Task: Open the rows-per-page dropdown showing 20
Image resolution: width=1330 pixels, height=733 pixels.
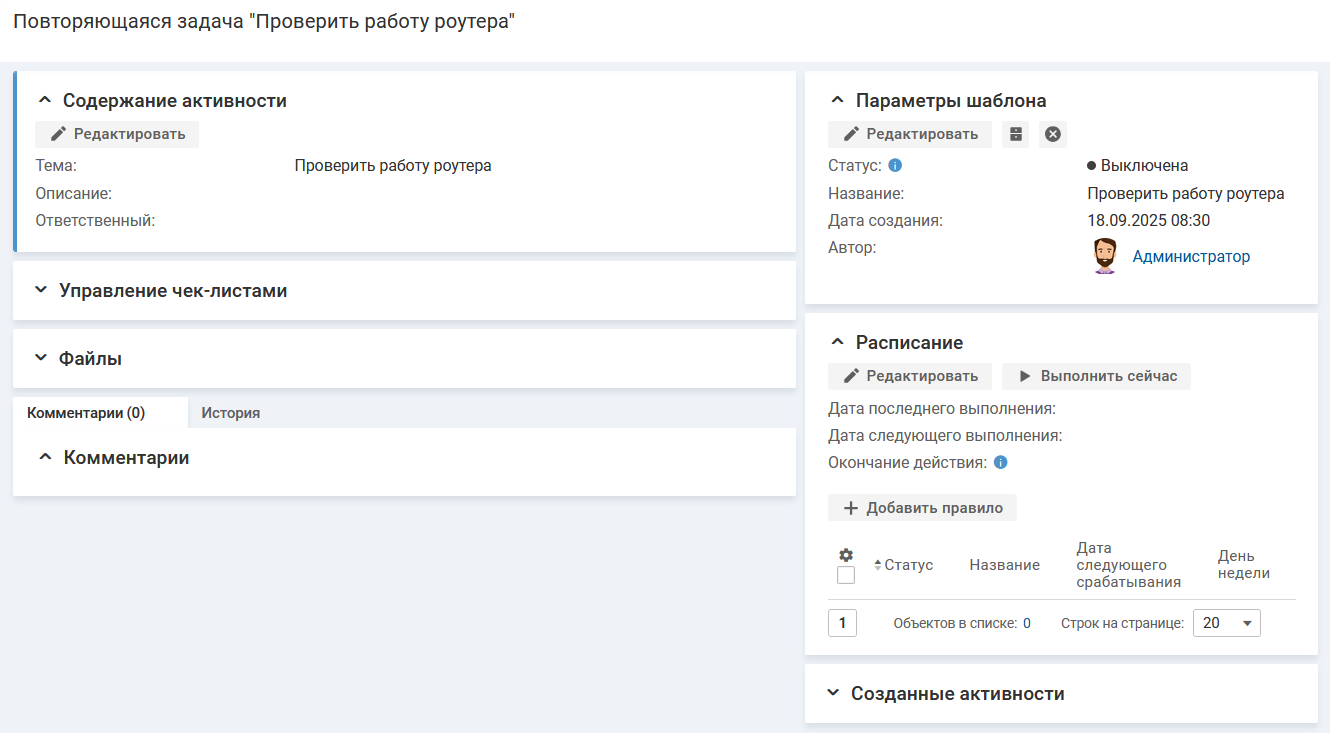Action: tap(1226, 623)
